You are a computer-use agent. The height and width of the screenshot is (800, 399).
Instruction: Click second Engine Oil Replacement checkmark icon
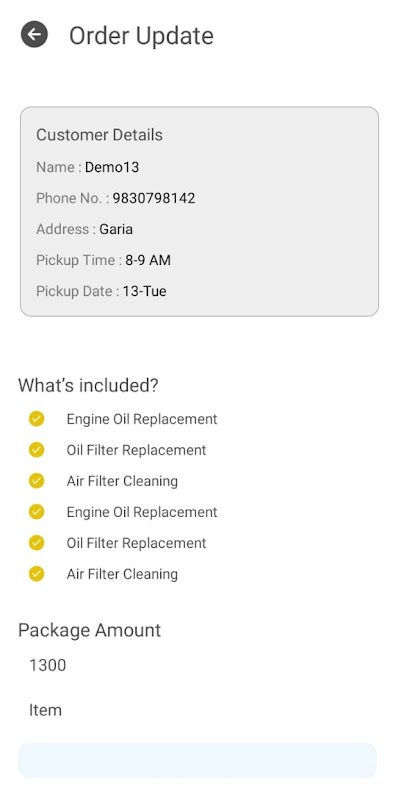point(36,512)
